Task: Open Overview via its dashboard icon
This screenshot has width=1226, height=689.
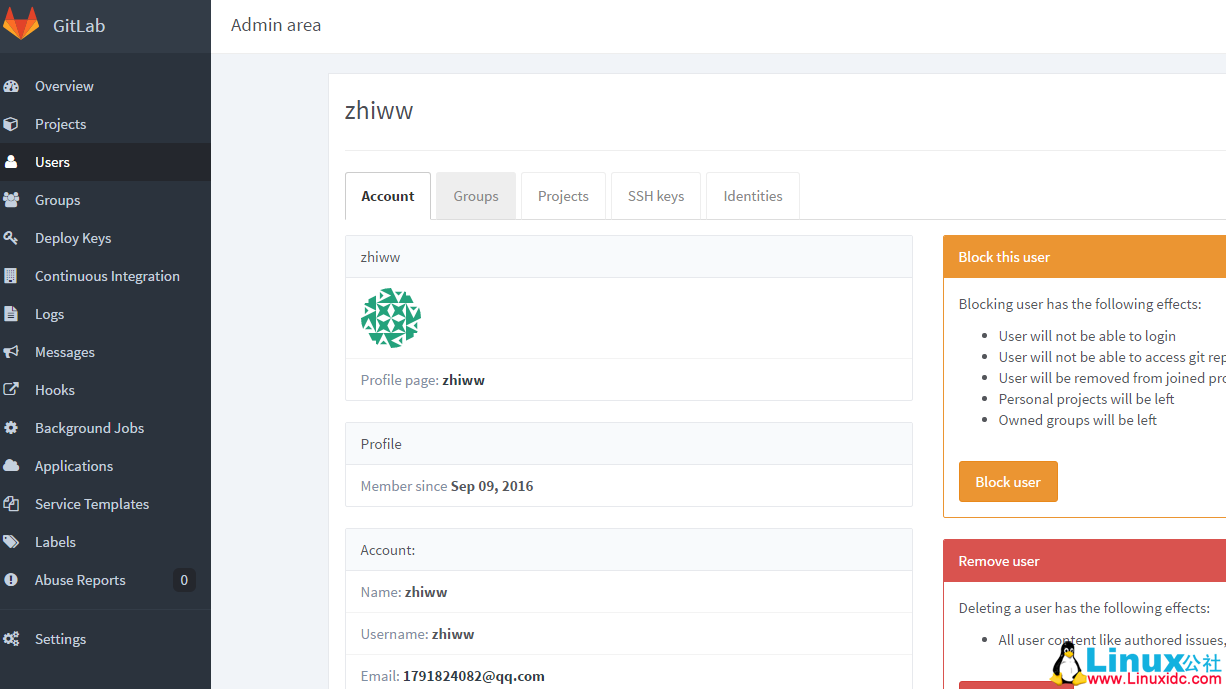Action: 11,86
